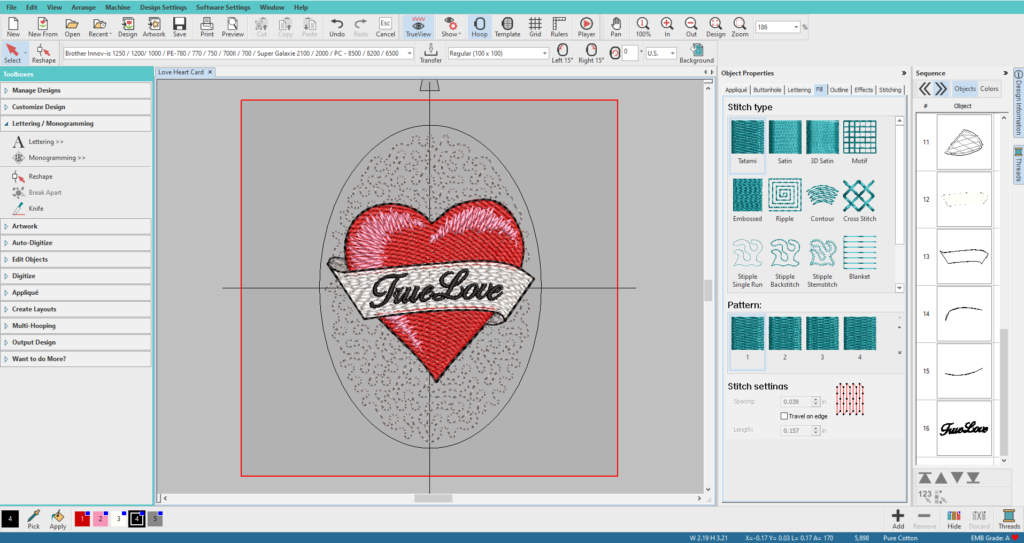
Task: Expand the Appliqué toolbox section
Action: pyautogui.click(x=26, y=292)
